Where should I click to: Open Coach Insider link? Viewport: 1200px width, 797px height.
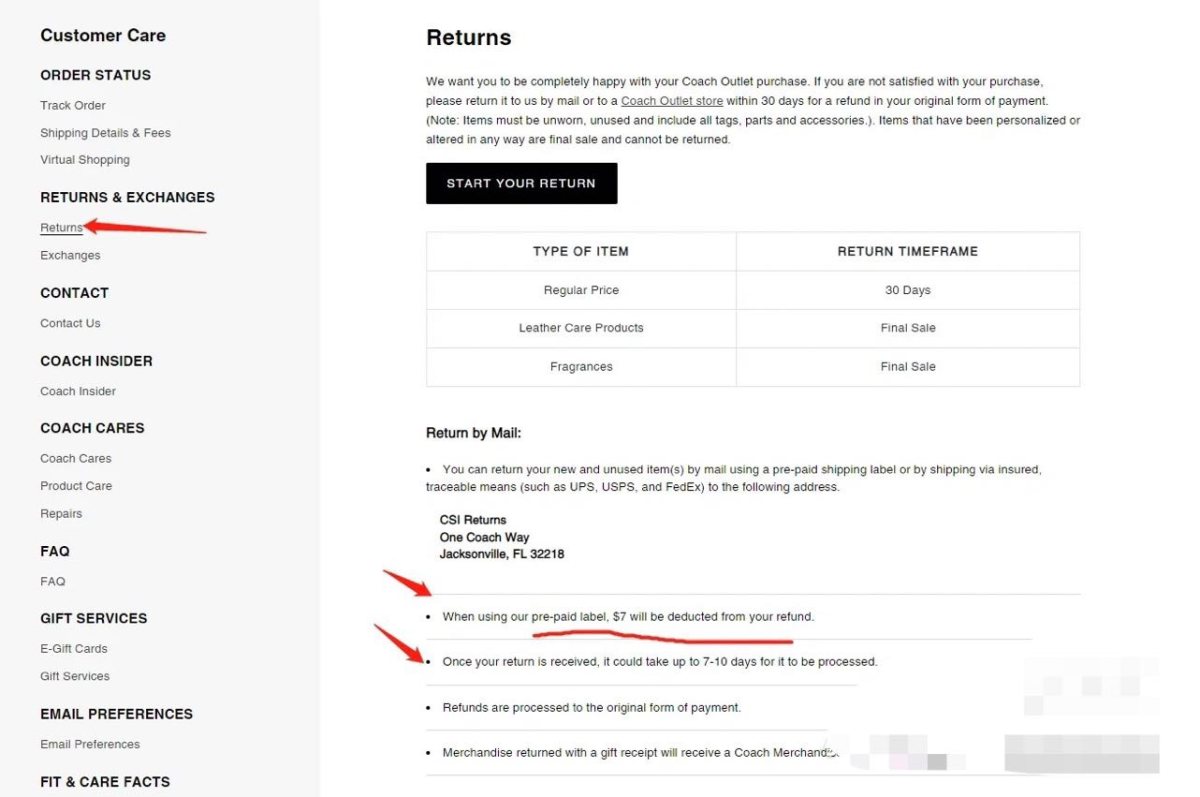tap(78, 391)
